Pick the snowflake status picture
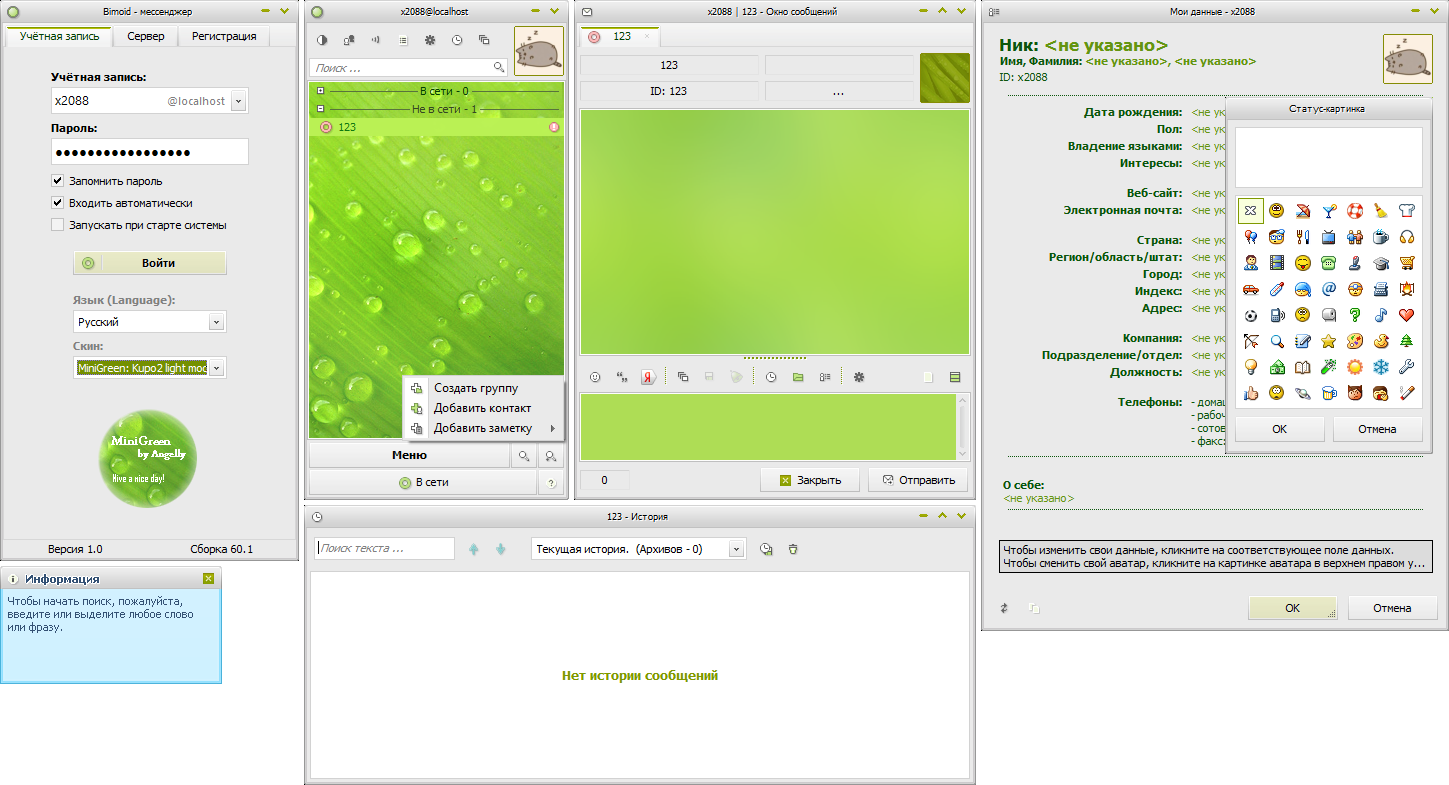Viewport: 1449px width, 785px height. click(x=1380, y=367)
